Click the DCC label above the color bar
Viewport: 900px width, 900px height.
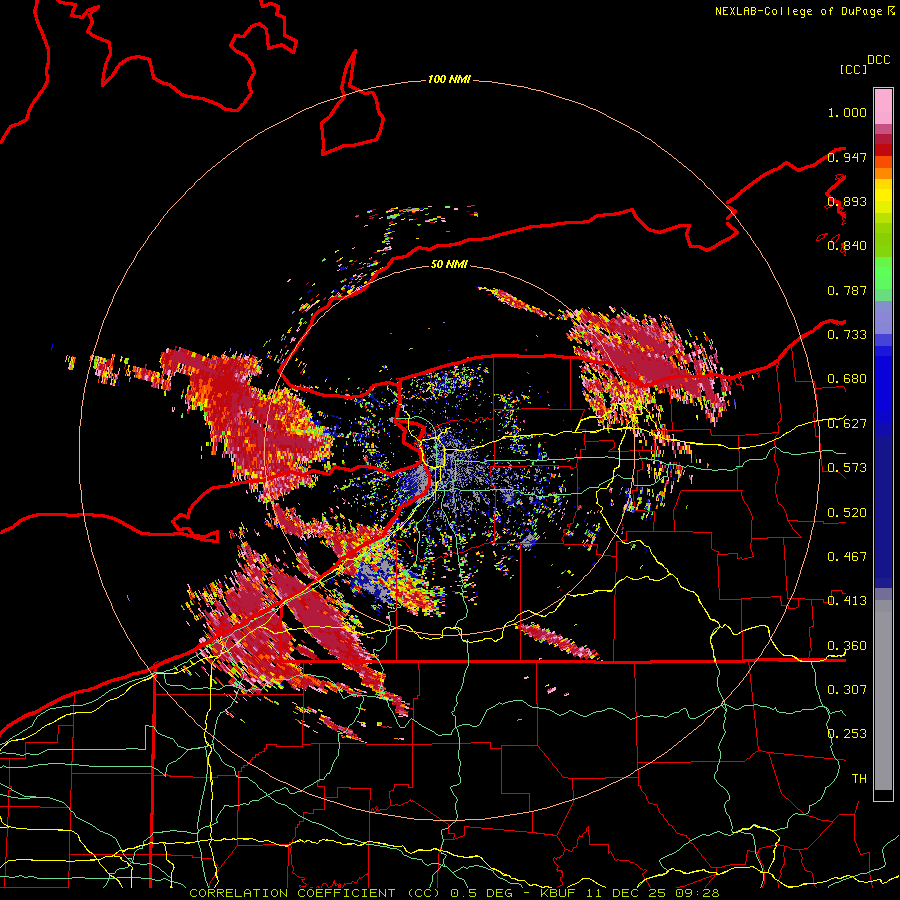coord(879,60)
